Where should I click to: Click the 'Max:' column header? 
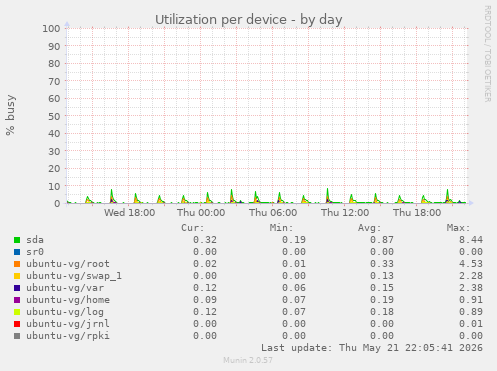[x=458, y=228]
